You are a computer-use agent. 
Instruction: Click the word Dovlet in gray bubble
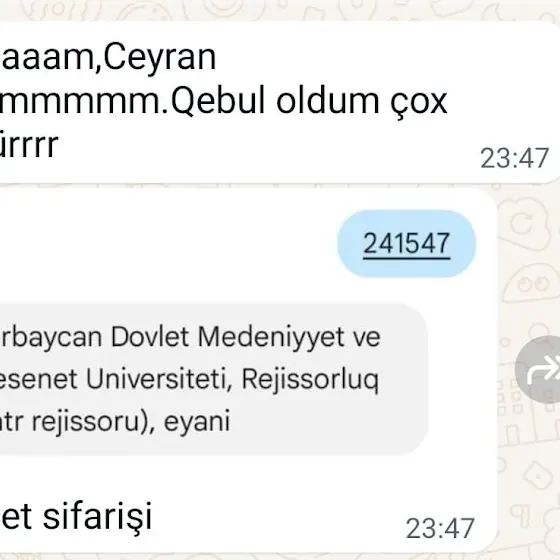point(150,337)
